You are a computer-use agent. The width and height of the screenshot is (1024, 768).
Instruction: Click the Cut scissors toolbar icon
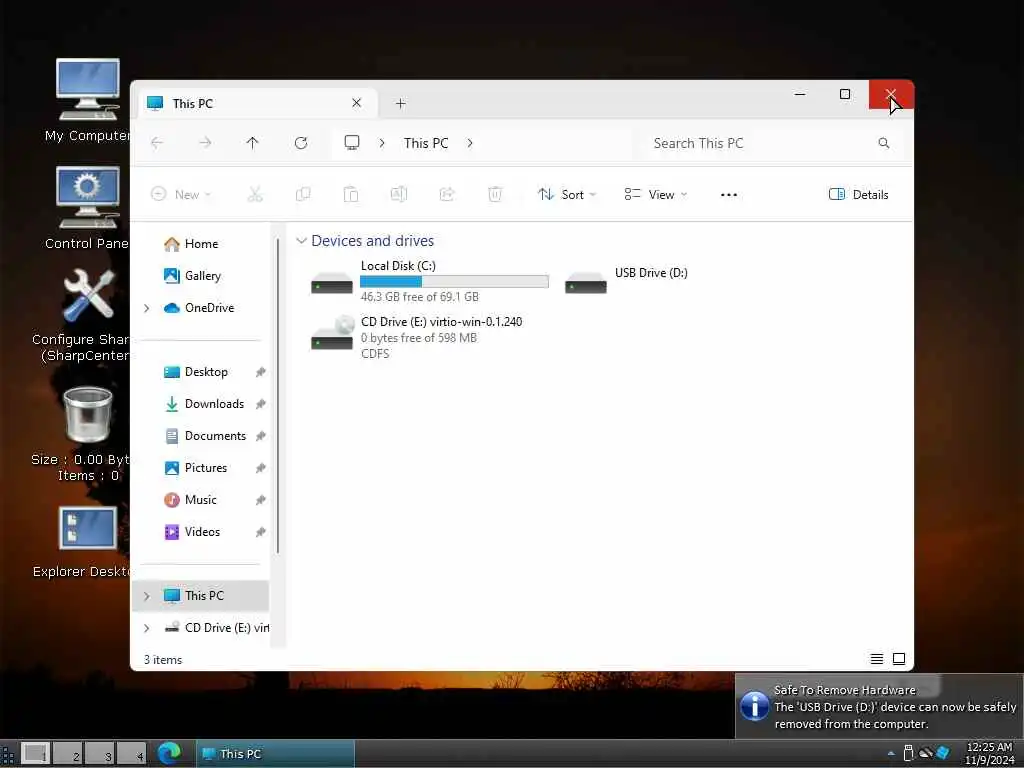pos(255,195)
